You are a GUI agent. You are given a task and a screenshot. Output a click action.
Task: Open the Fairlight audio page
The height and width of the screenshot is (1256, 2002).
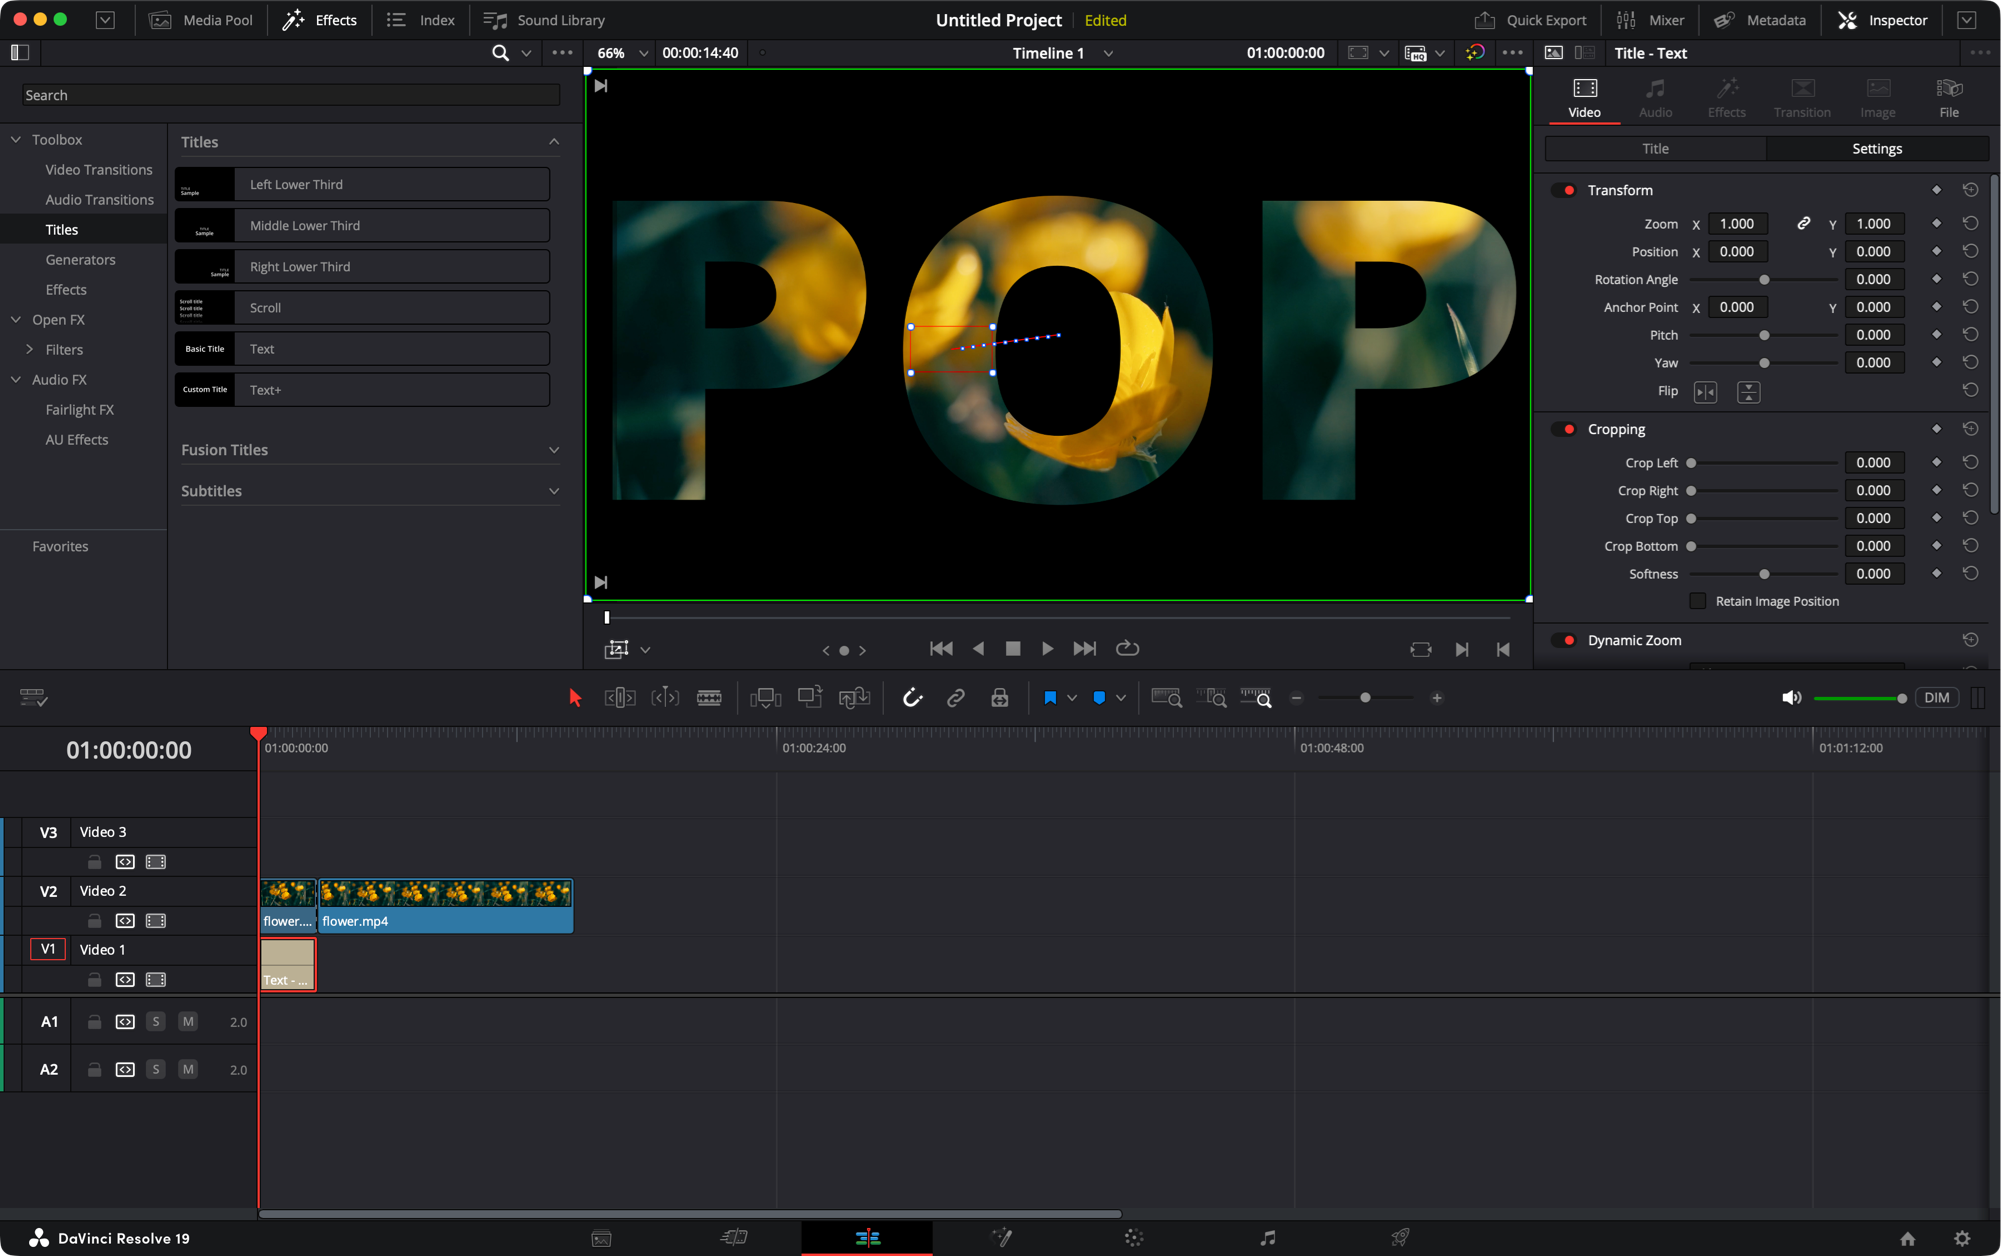(1267, 1237)
